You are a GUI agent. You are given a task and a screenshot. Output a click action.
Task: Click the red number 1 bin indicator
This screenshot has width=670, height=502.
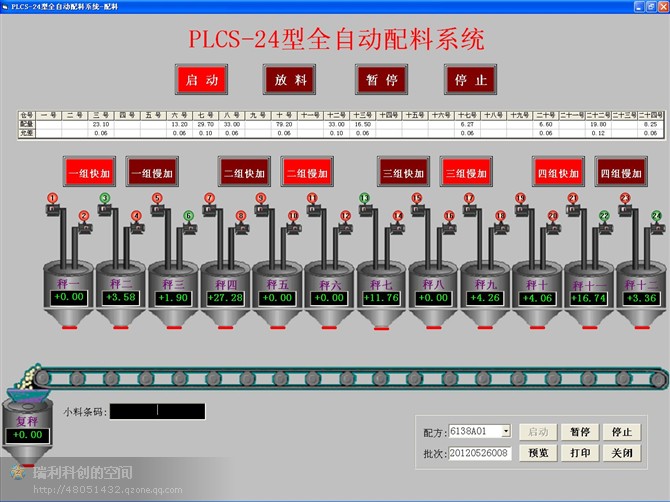[x=52, y=198]
